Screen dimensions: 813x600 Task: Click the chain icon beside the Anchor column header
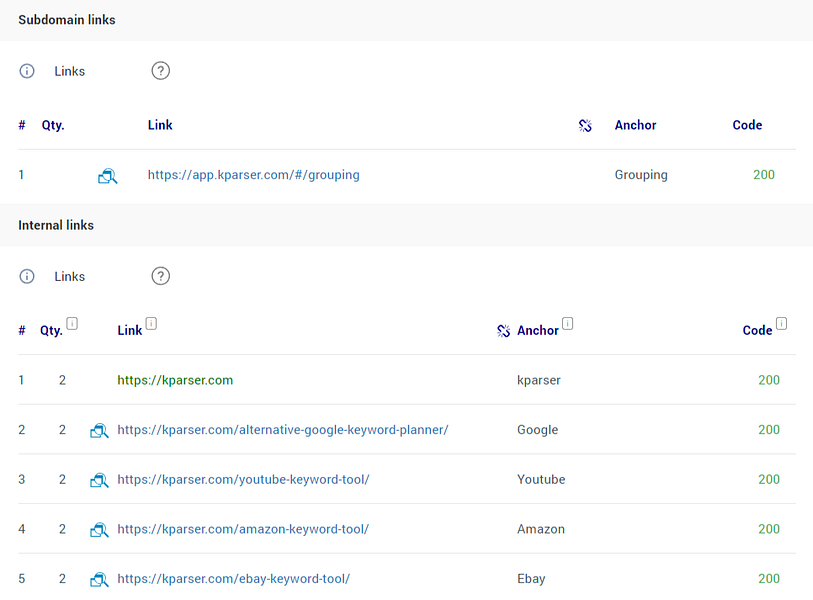(x=503, y=330)
